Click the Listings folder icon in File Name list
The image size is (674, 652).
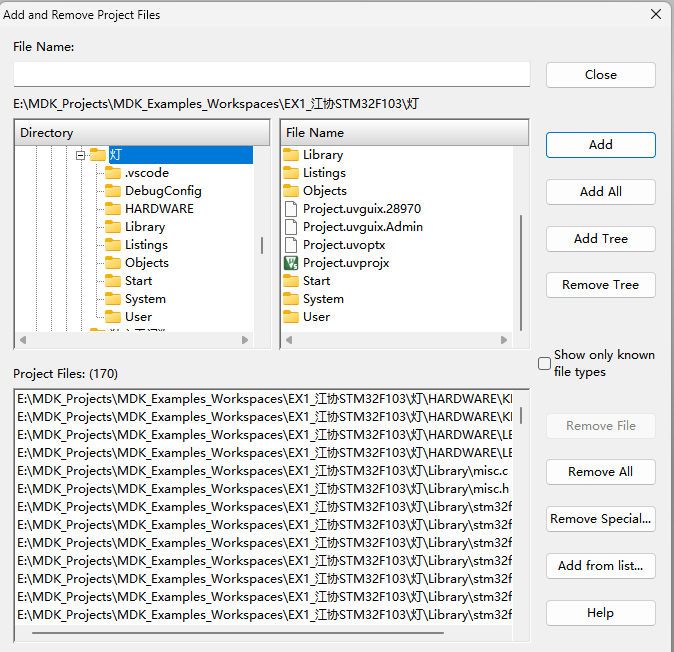291,173
